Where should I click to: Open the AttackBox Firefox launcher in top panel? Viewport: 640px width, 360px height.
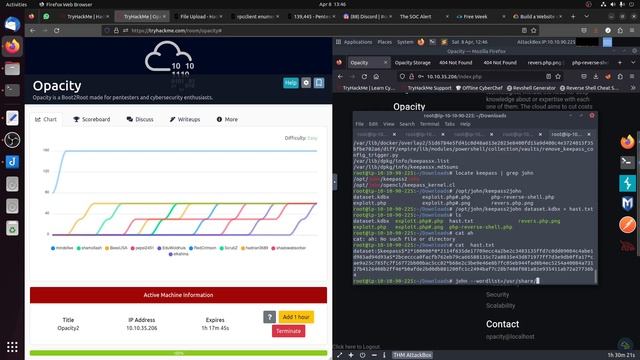tap(421, 42)
